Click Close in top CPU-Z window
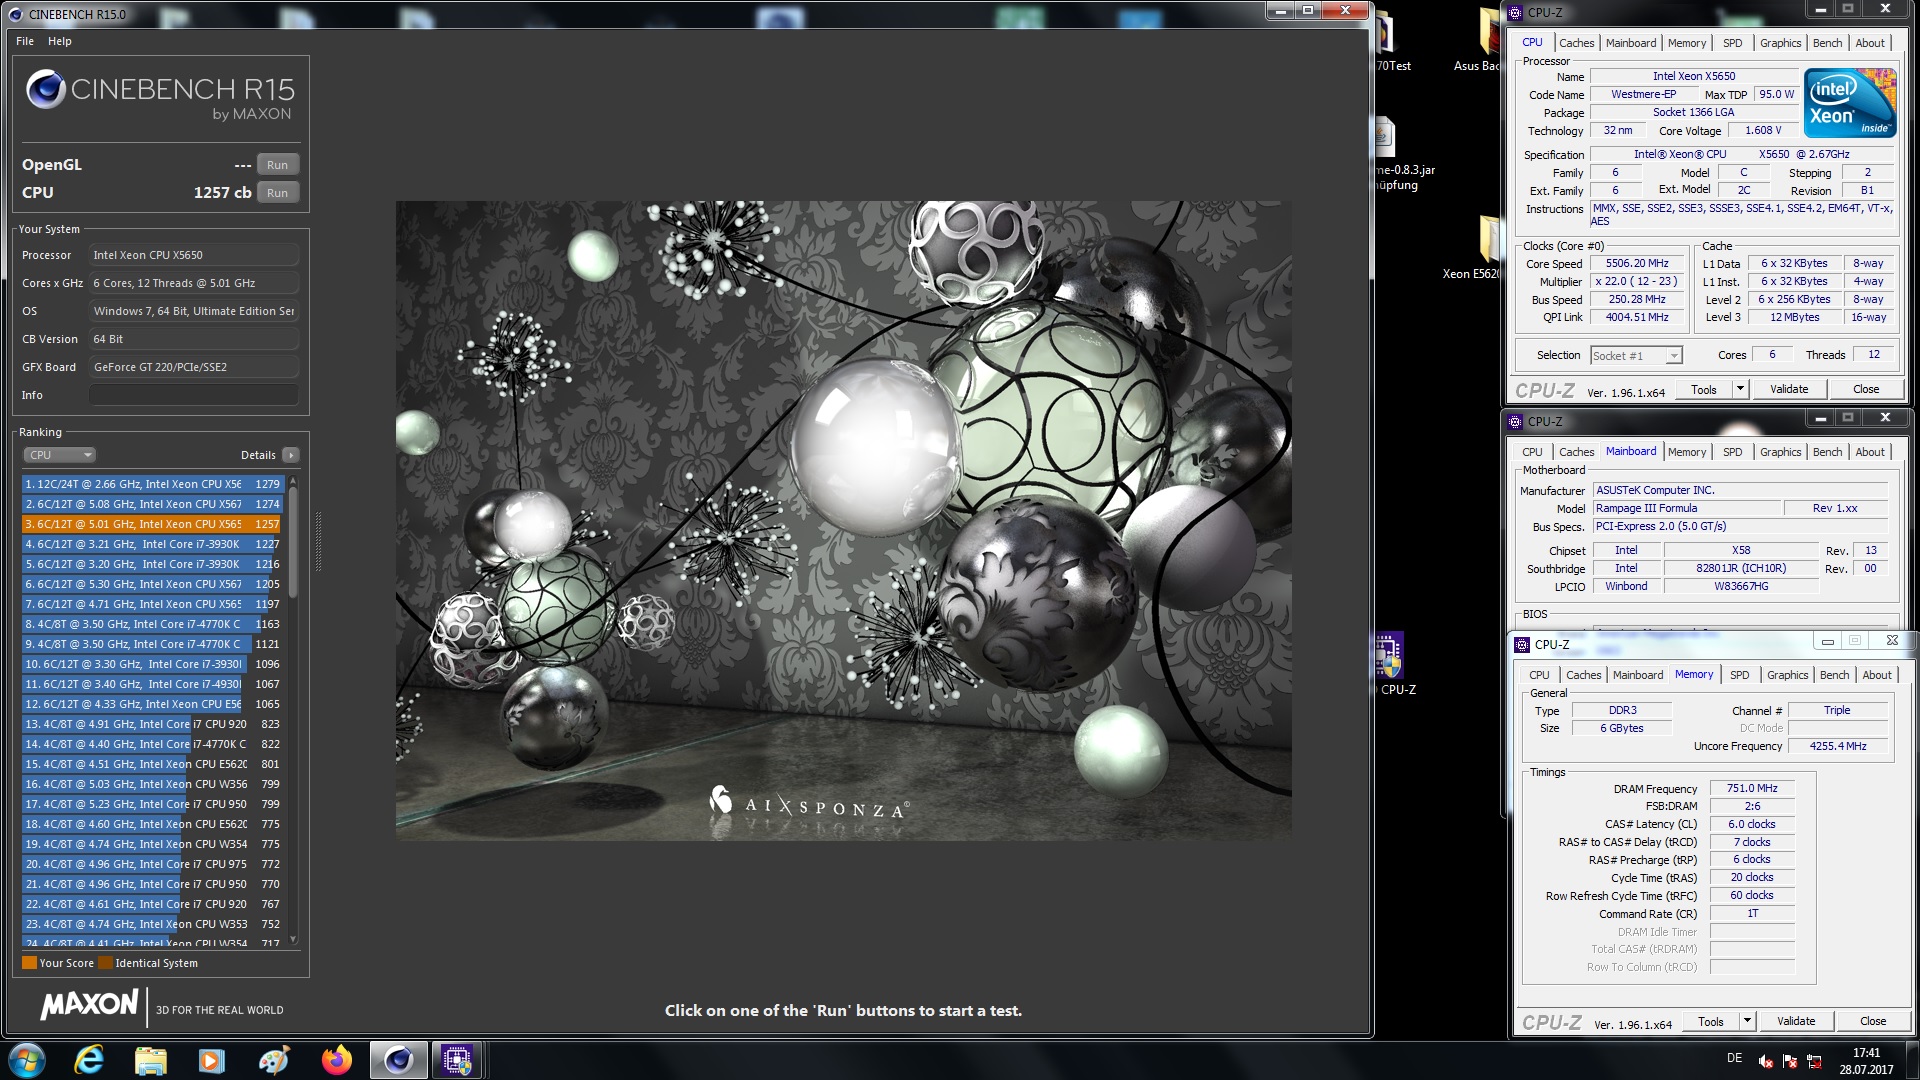1920x1080 pixels. tap(1866, 389)
